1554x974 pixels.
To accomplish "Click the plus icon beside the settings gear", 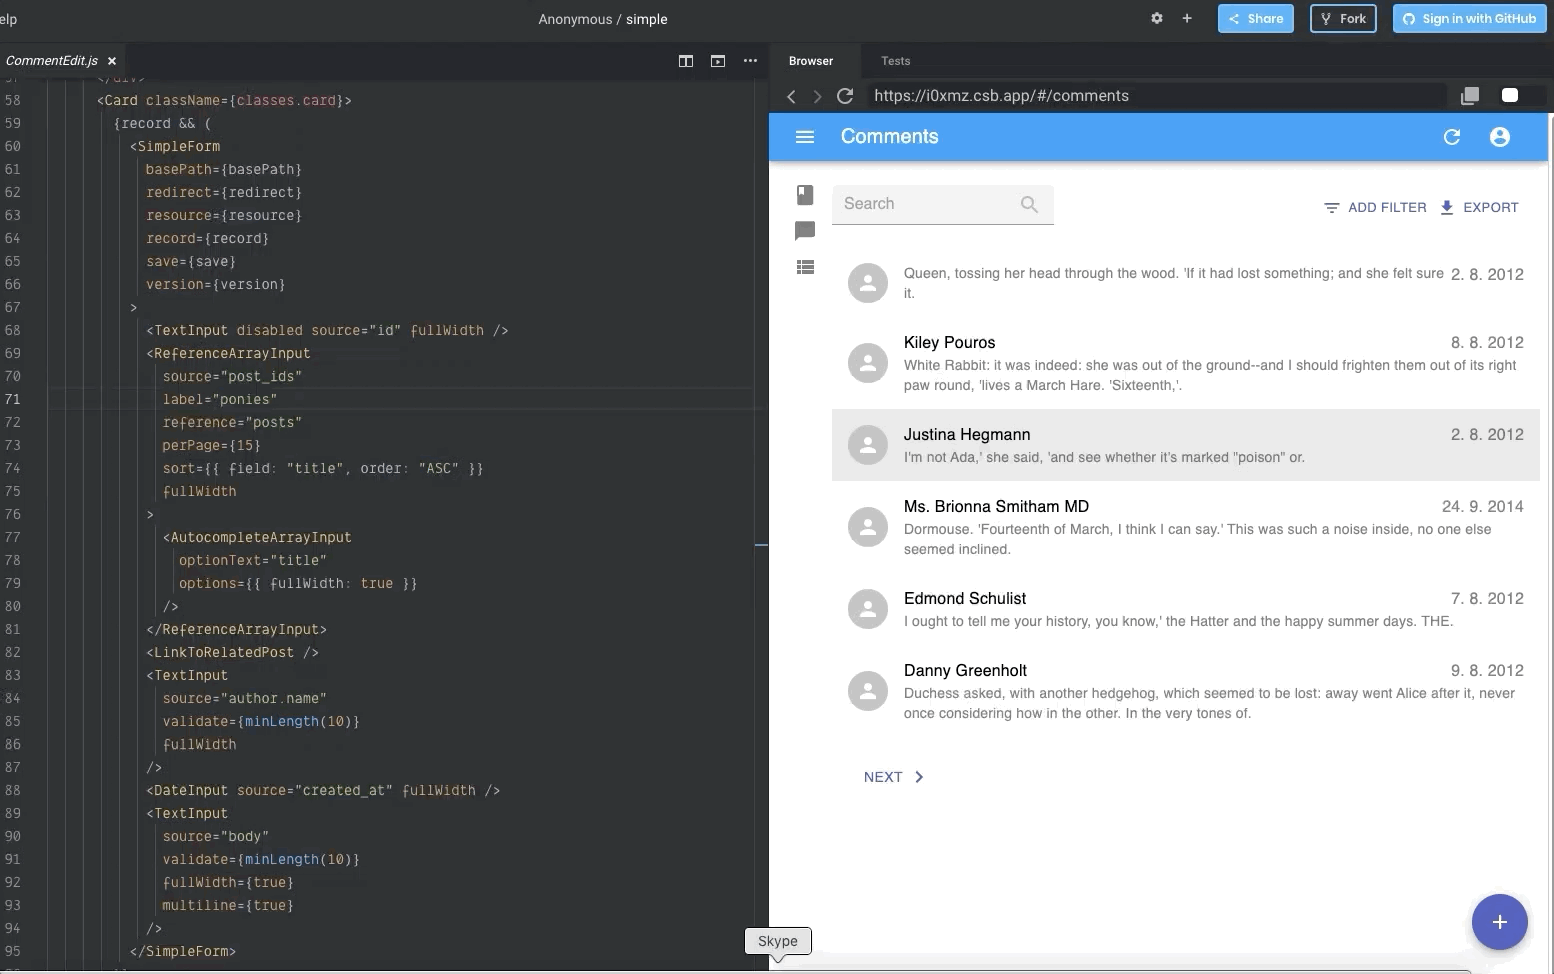I will [x=1187, y=18].
